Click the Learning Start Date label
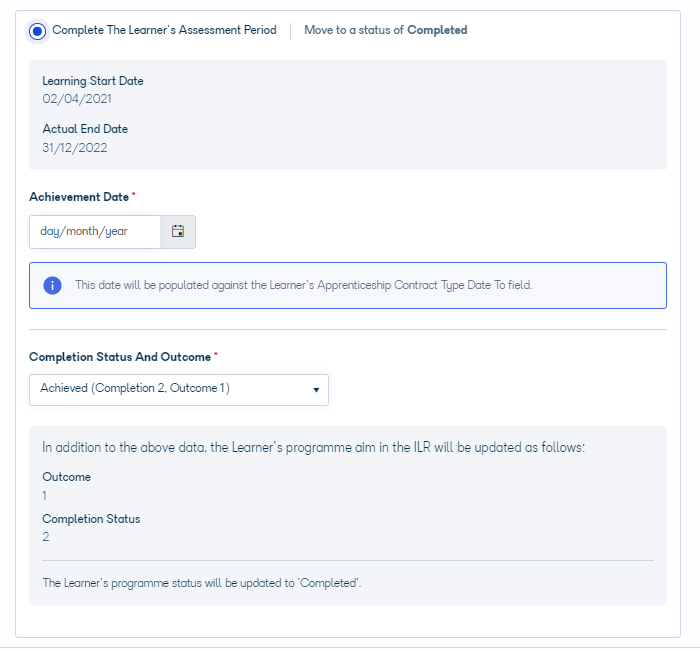 coord(93,81)
